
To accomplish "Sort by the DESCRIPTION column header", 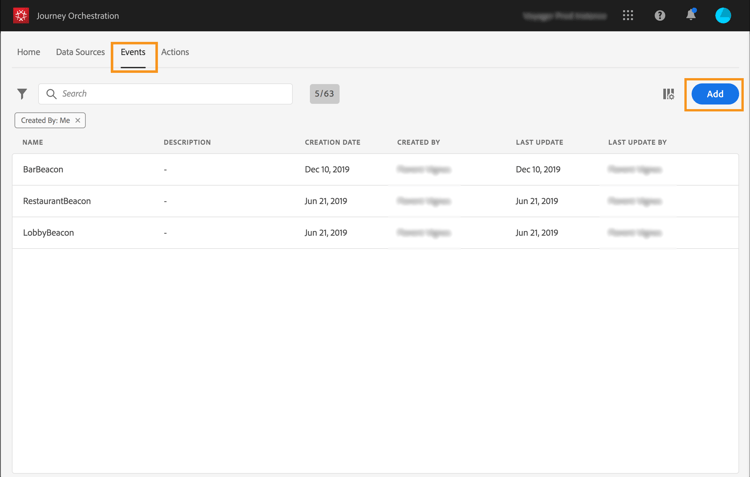I will (x=187, y=142).
